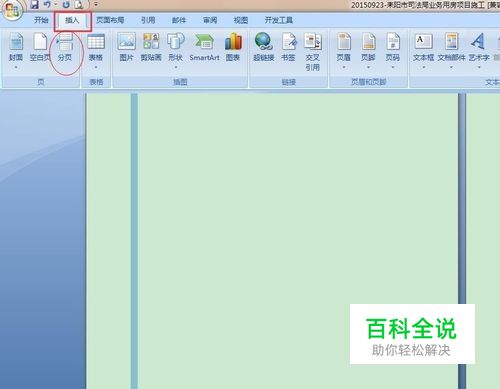Expand the 表格 dropdown arrow
The image size is (500, 389).
click(96, 68)
